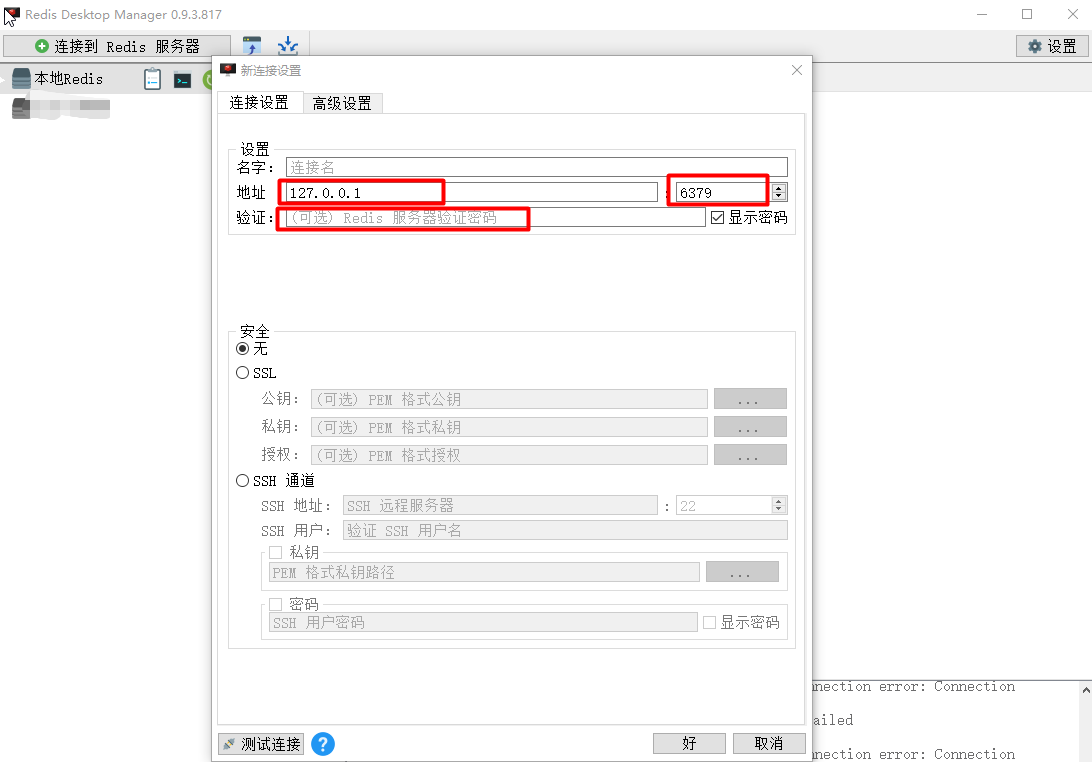Increase the port using the 6379 stepper arrow
The image size is (1092, 762).
point(778,186)
